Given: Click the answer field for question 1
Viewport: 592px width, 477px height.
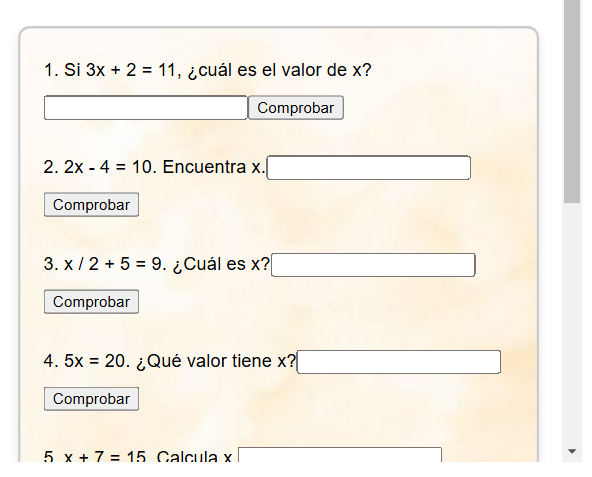Looking at the screenshot, I should click(x=146, y=108).
